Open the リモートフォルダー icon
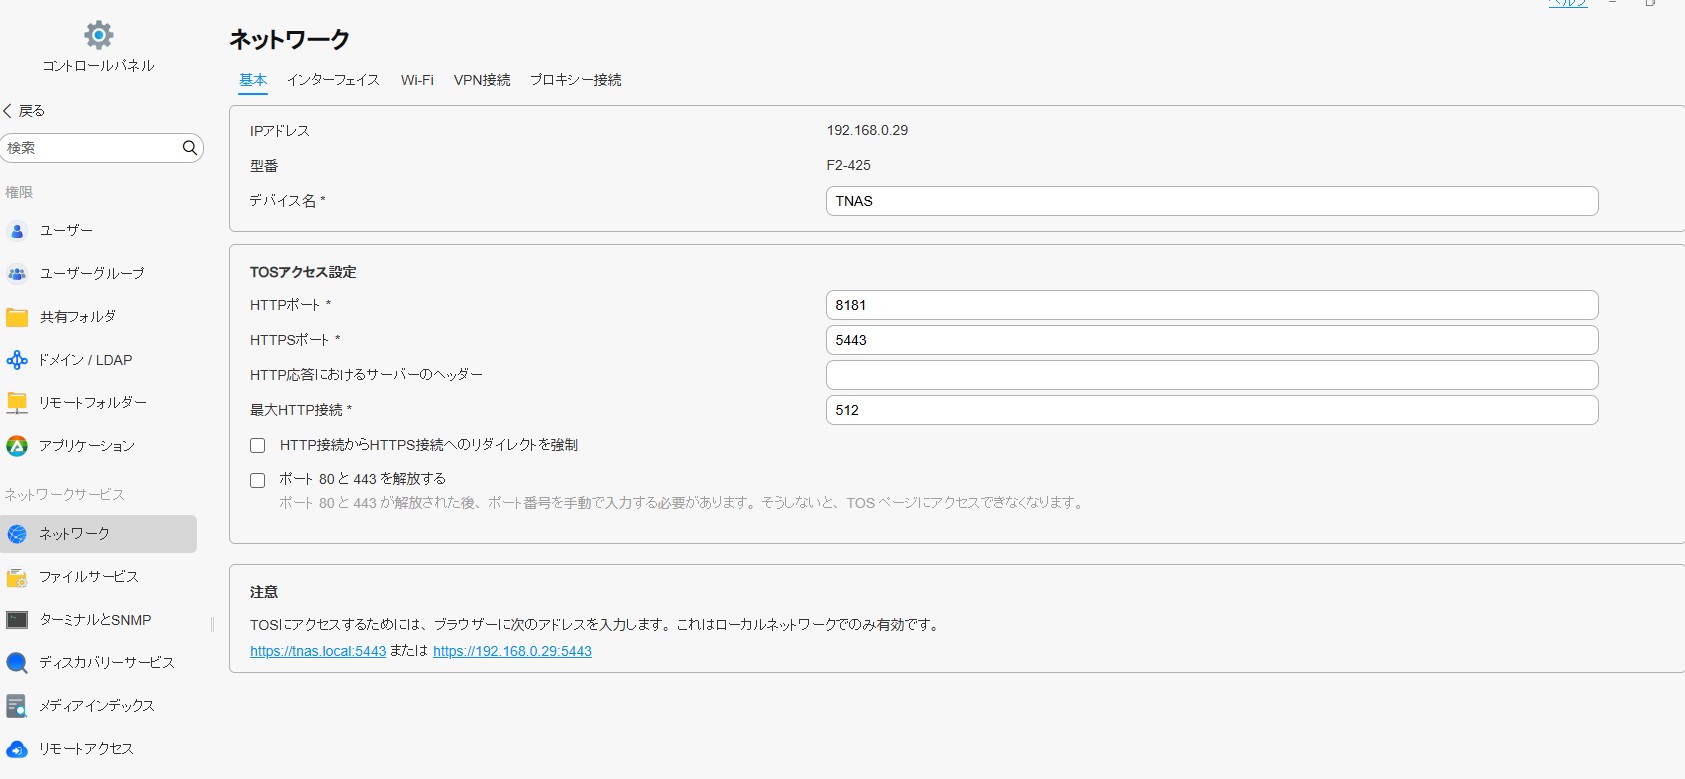 click(17, 403)
